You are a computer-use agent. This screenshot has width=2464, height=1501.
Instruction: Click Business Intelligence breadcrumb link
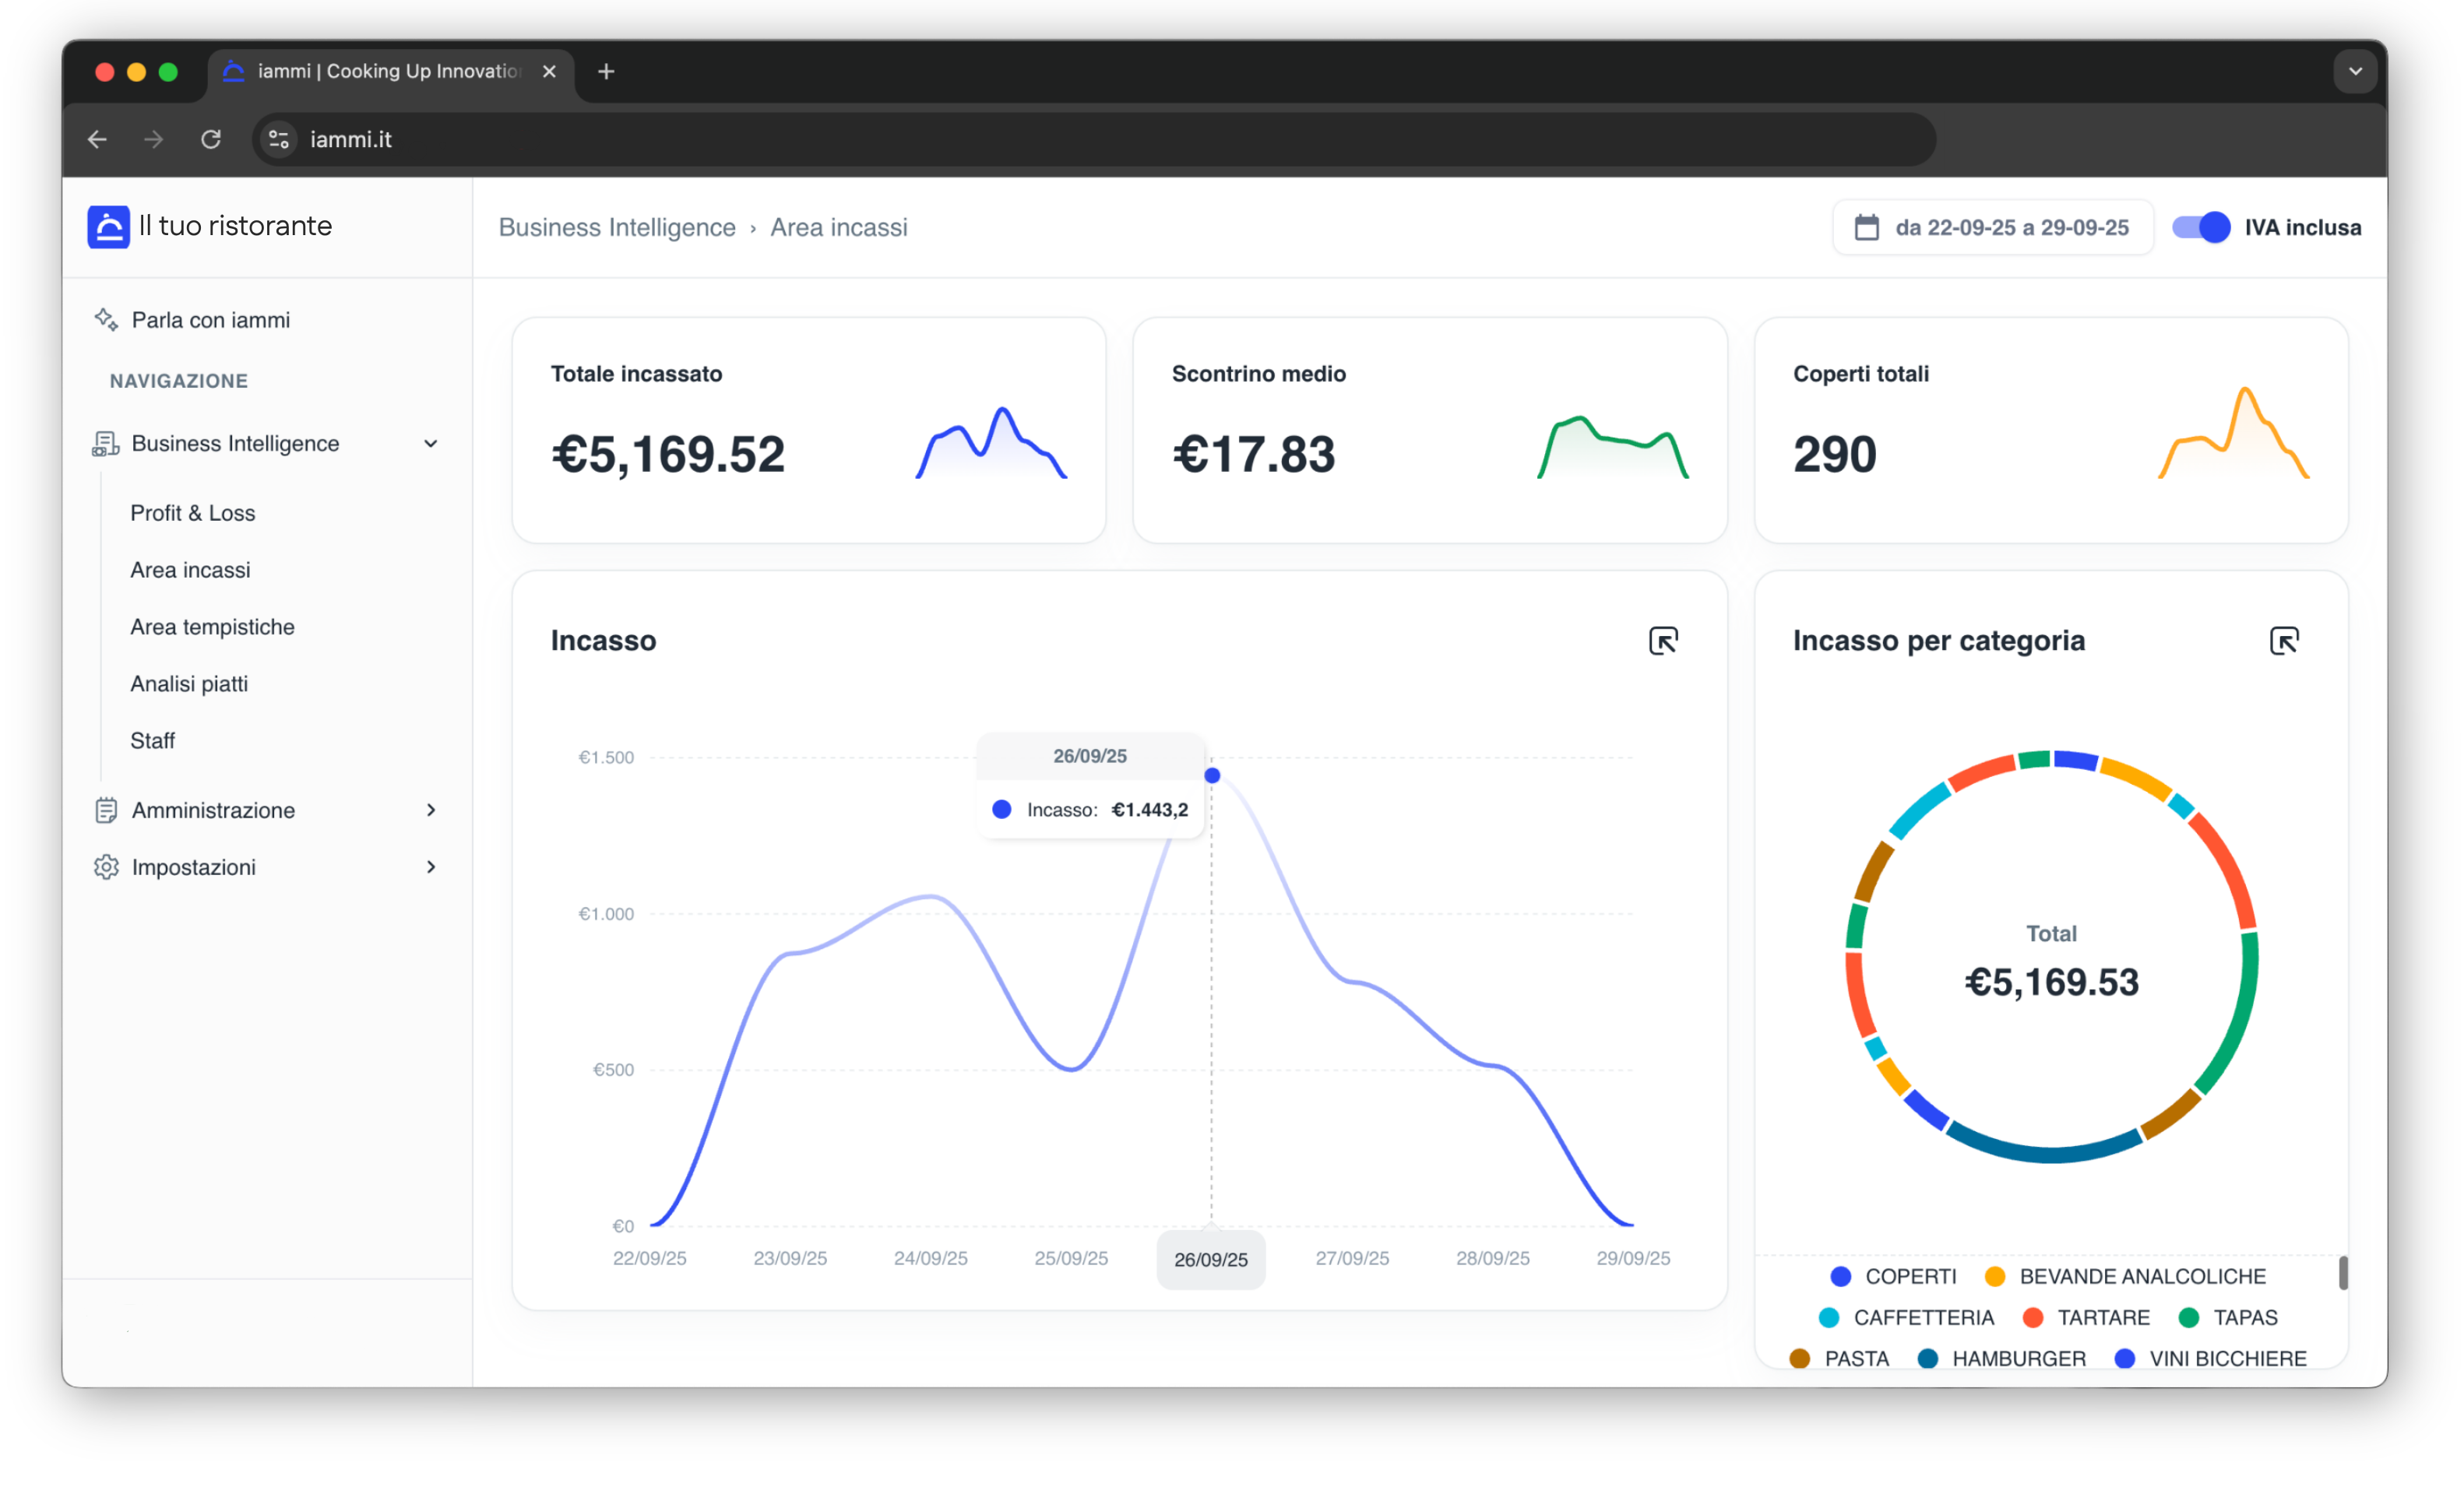[617, 228]
